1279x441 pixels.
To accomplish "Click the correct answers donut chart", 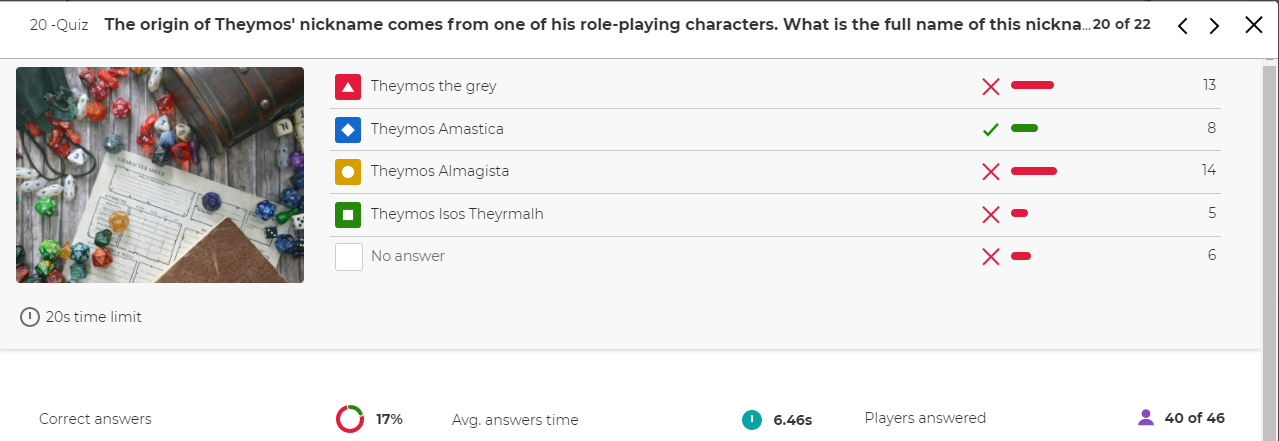I will pos(350,419).
